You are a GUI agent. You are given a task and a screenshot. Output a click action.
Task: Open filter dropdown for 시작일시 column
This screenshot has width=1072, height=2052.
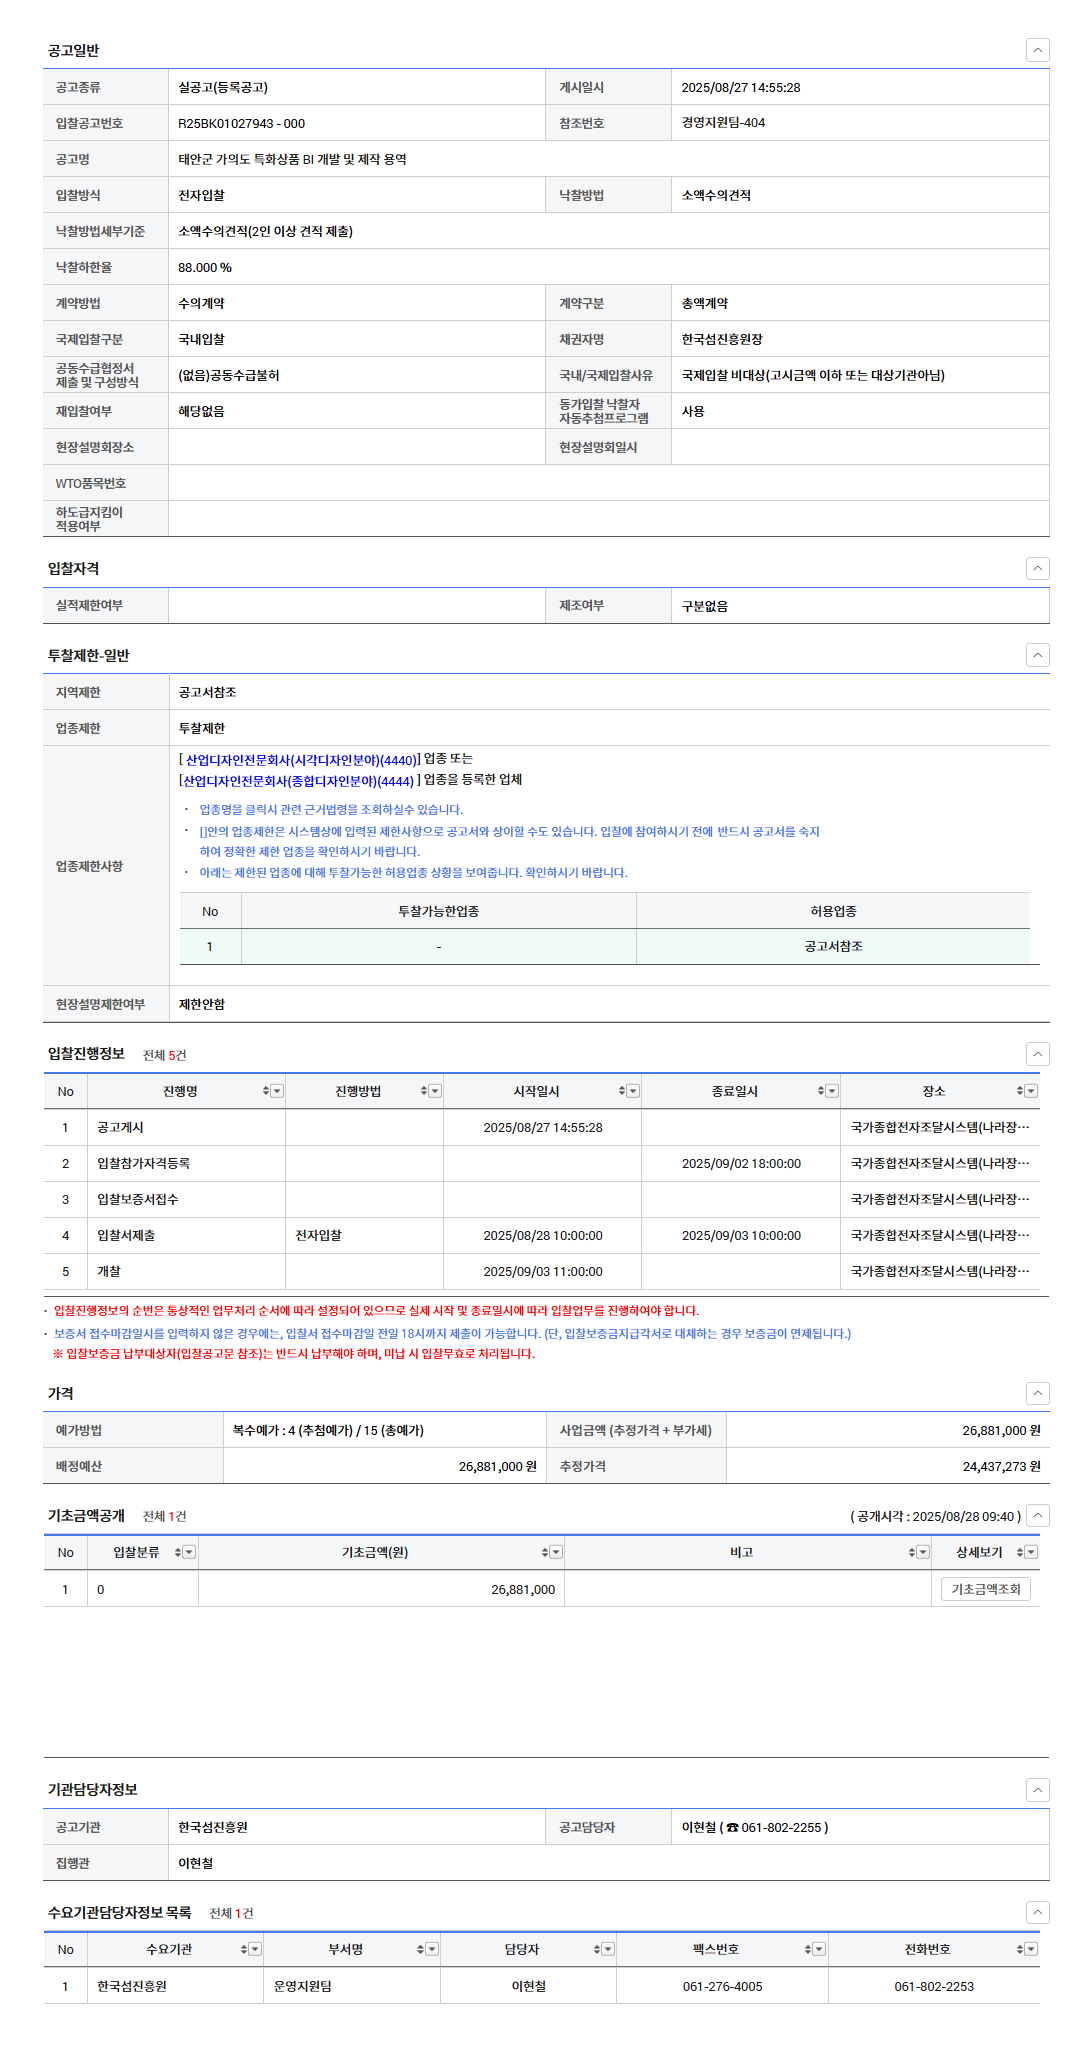click(633, 1091)
